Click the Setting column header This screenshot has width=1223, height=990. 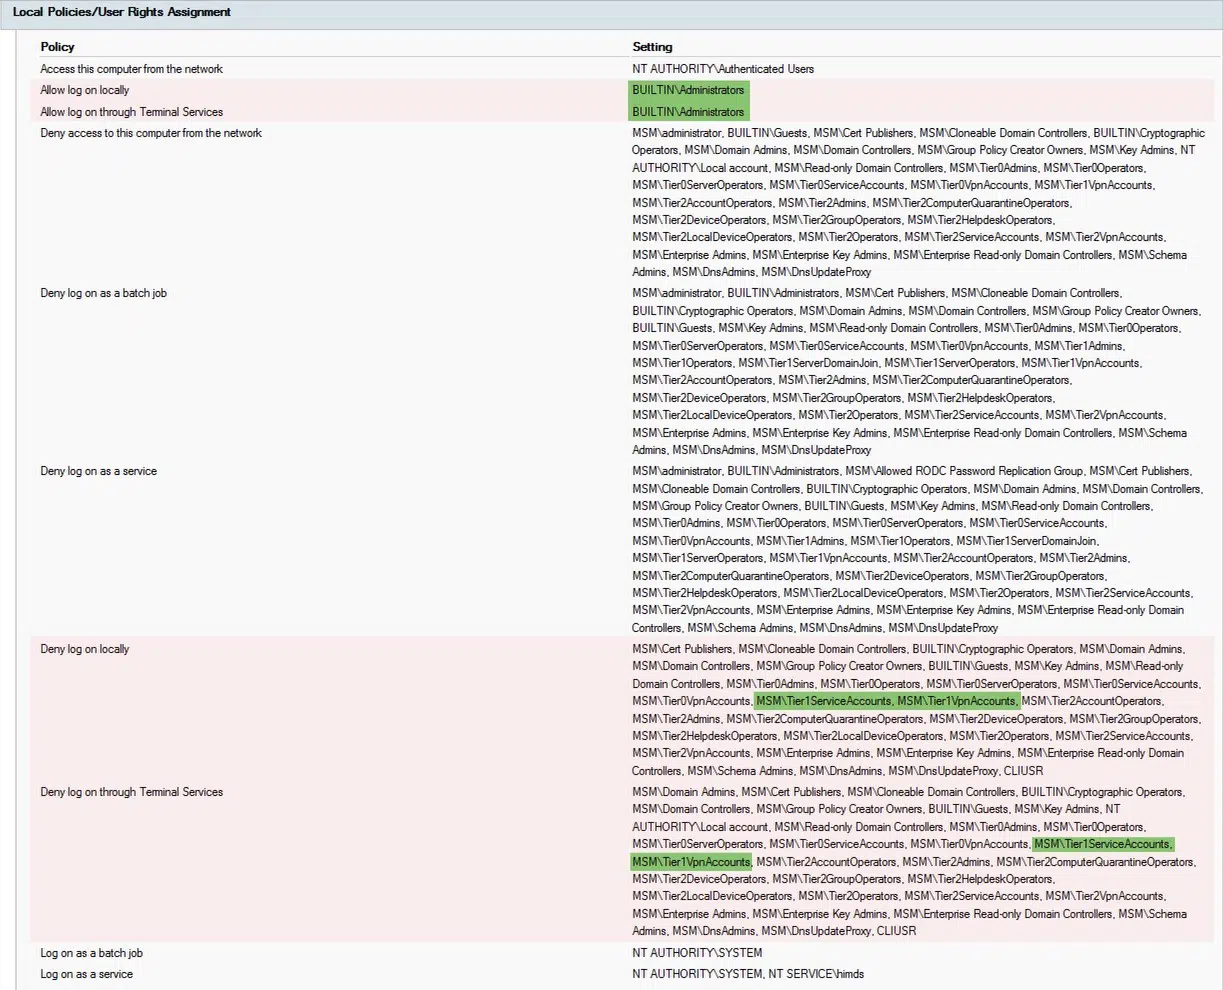(x=652, y=47)
